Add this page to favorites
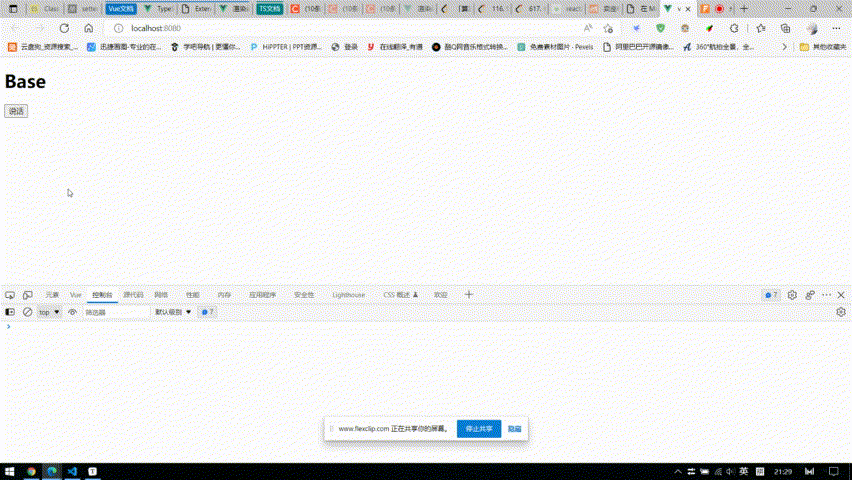852x480 pixels. point(608,28)
